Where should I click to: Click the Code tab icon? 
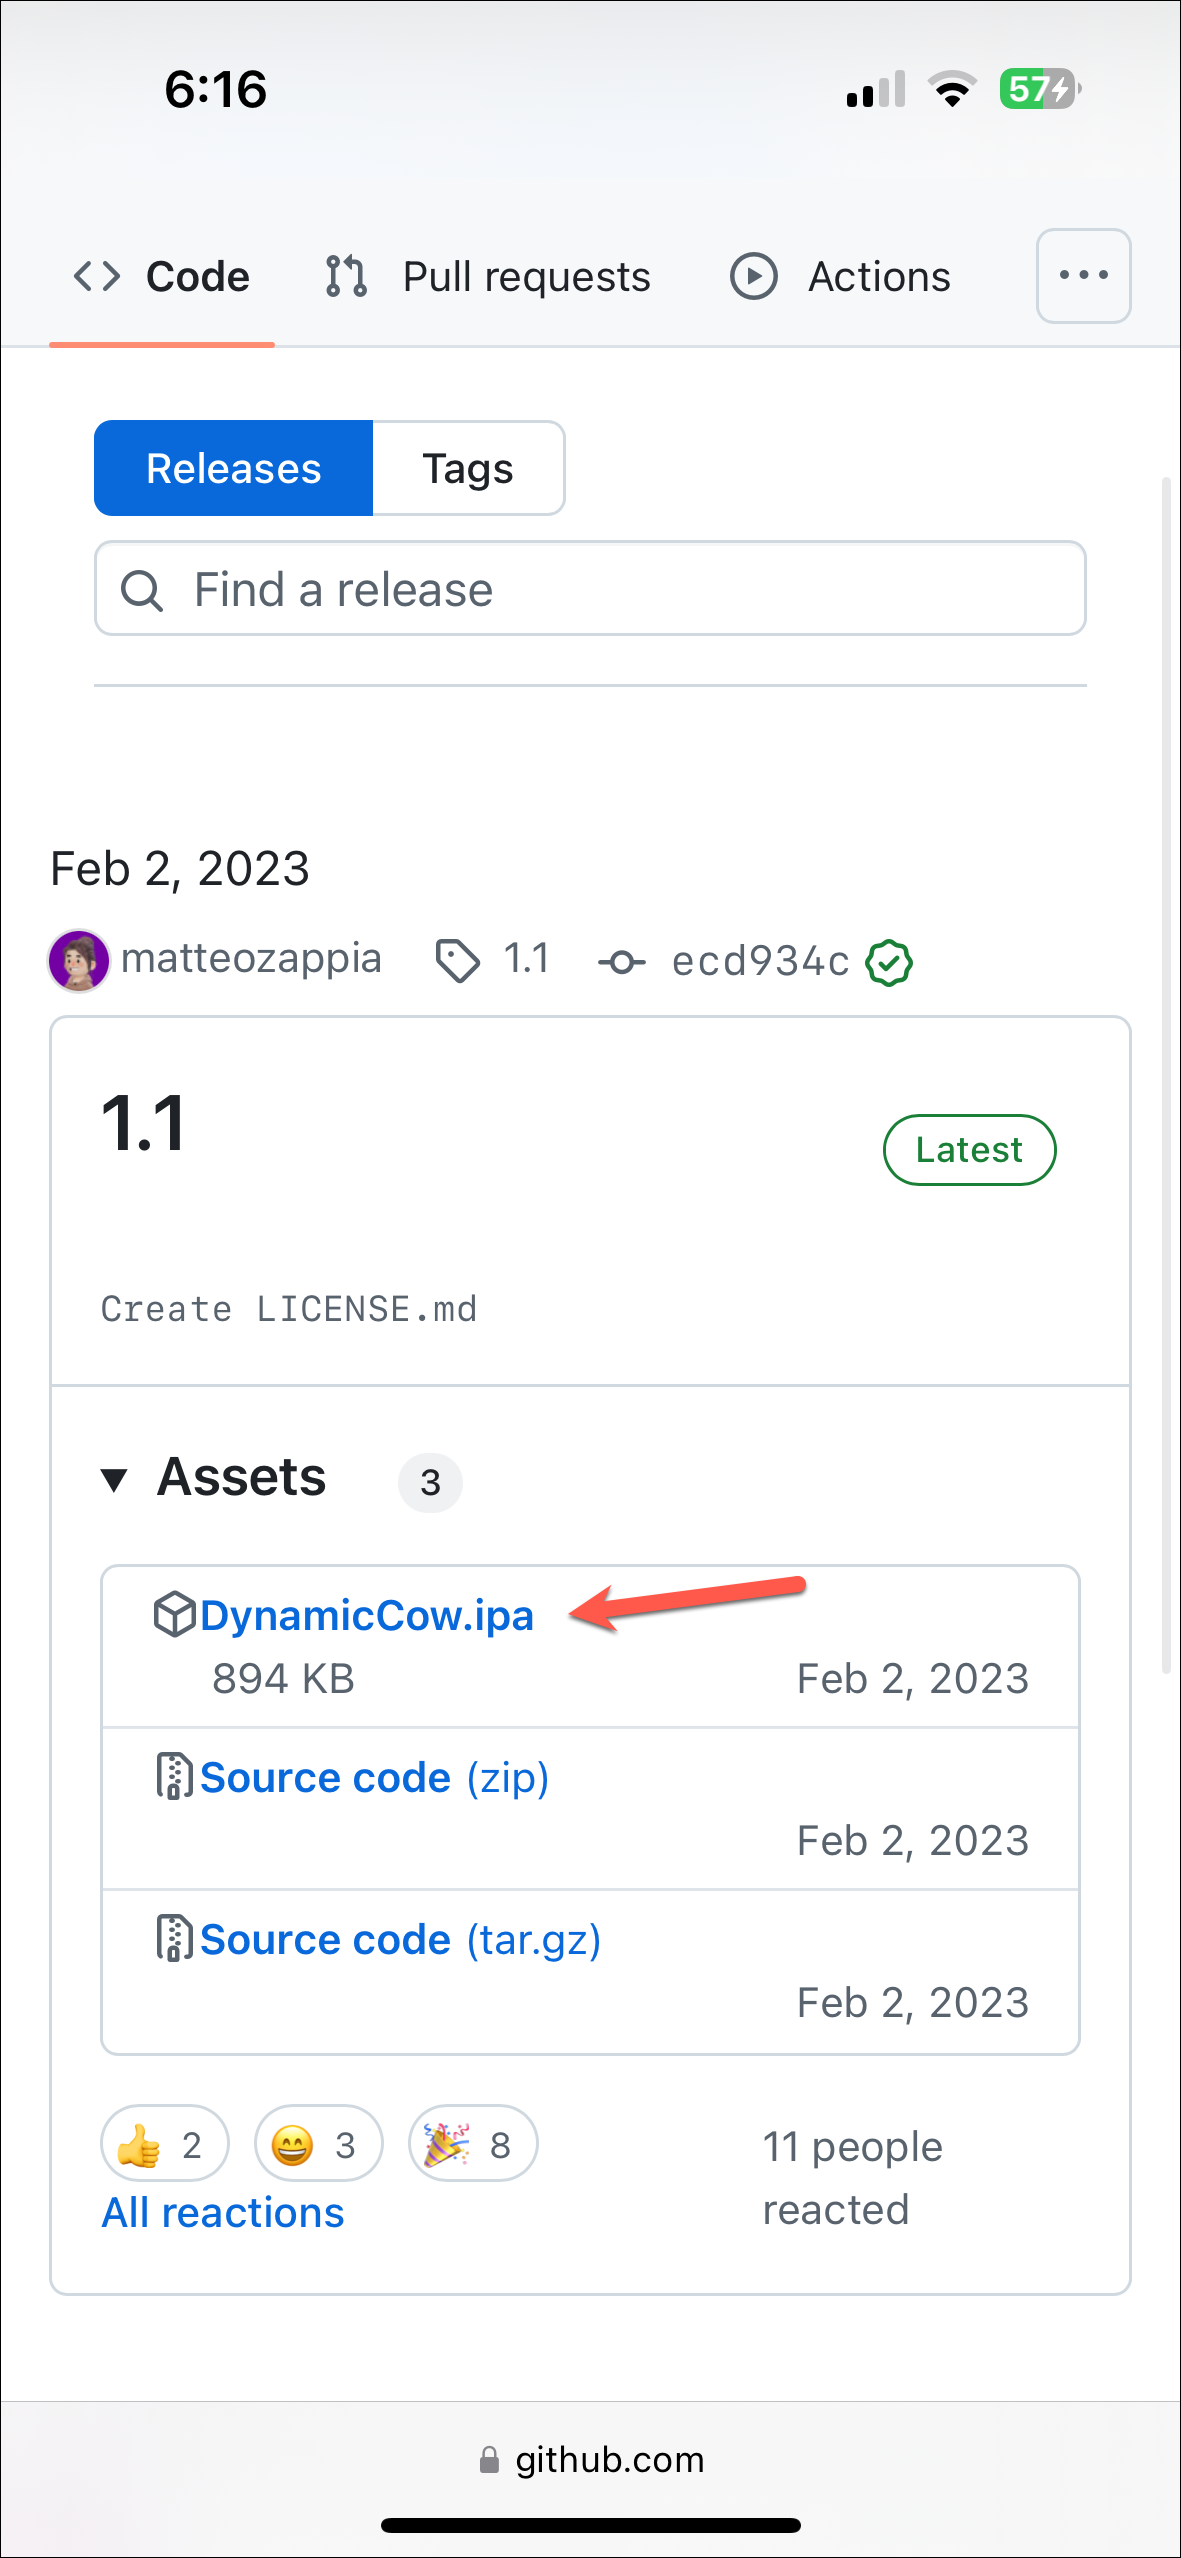(x=97, y=276)
